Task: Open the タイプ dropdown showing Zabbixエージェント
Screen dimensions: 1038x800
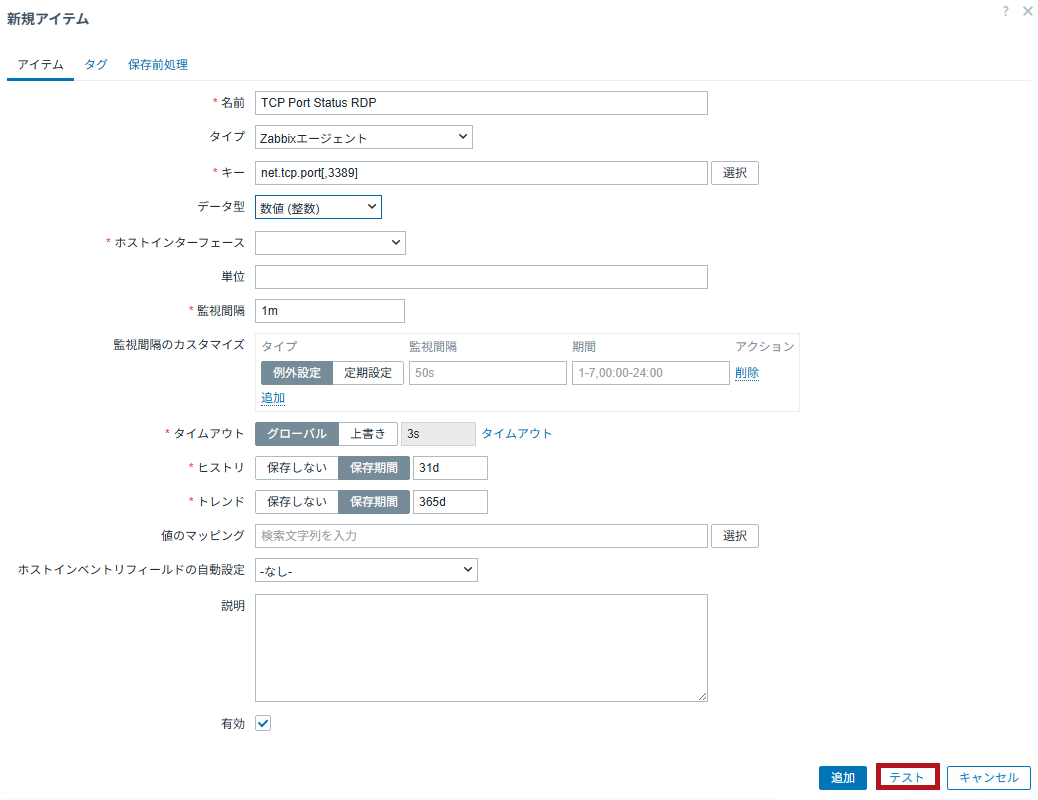Action: [363, 137]
